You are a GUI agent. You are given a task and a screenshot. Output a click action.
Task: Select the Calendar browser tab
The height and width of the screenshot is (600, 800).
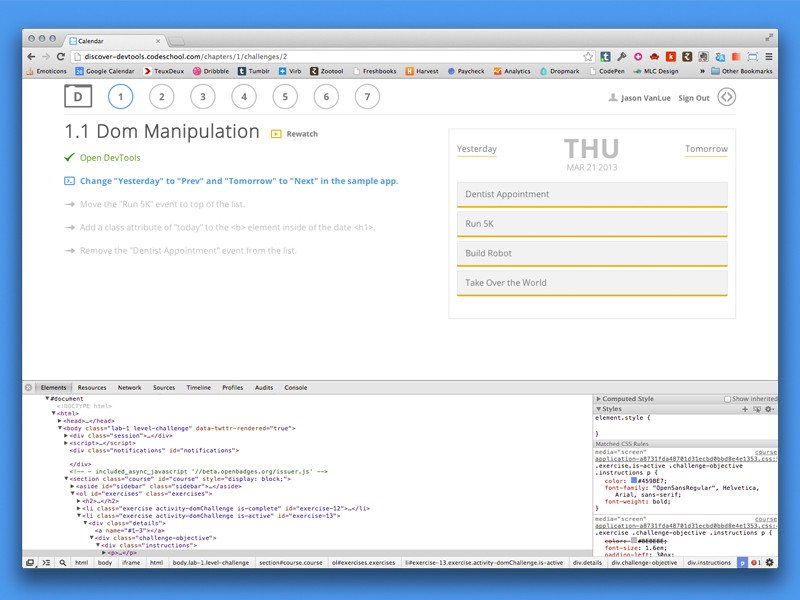[115, 41]
